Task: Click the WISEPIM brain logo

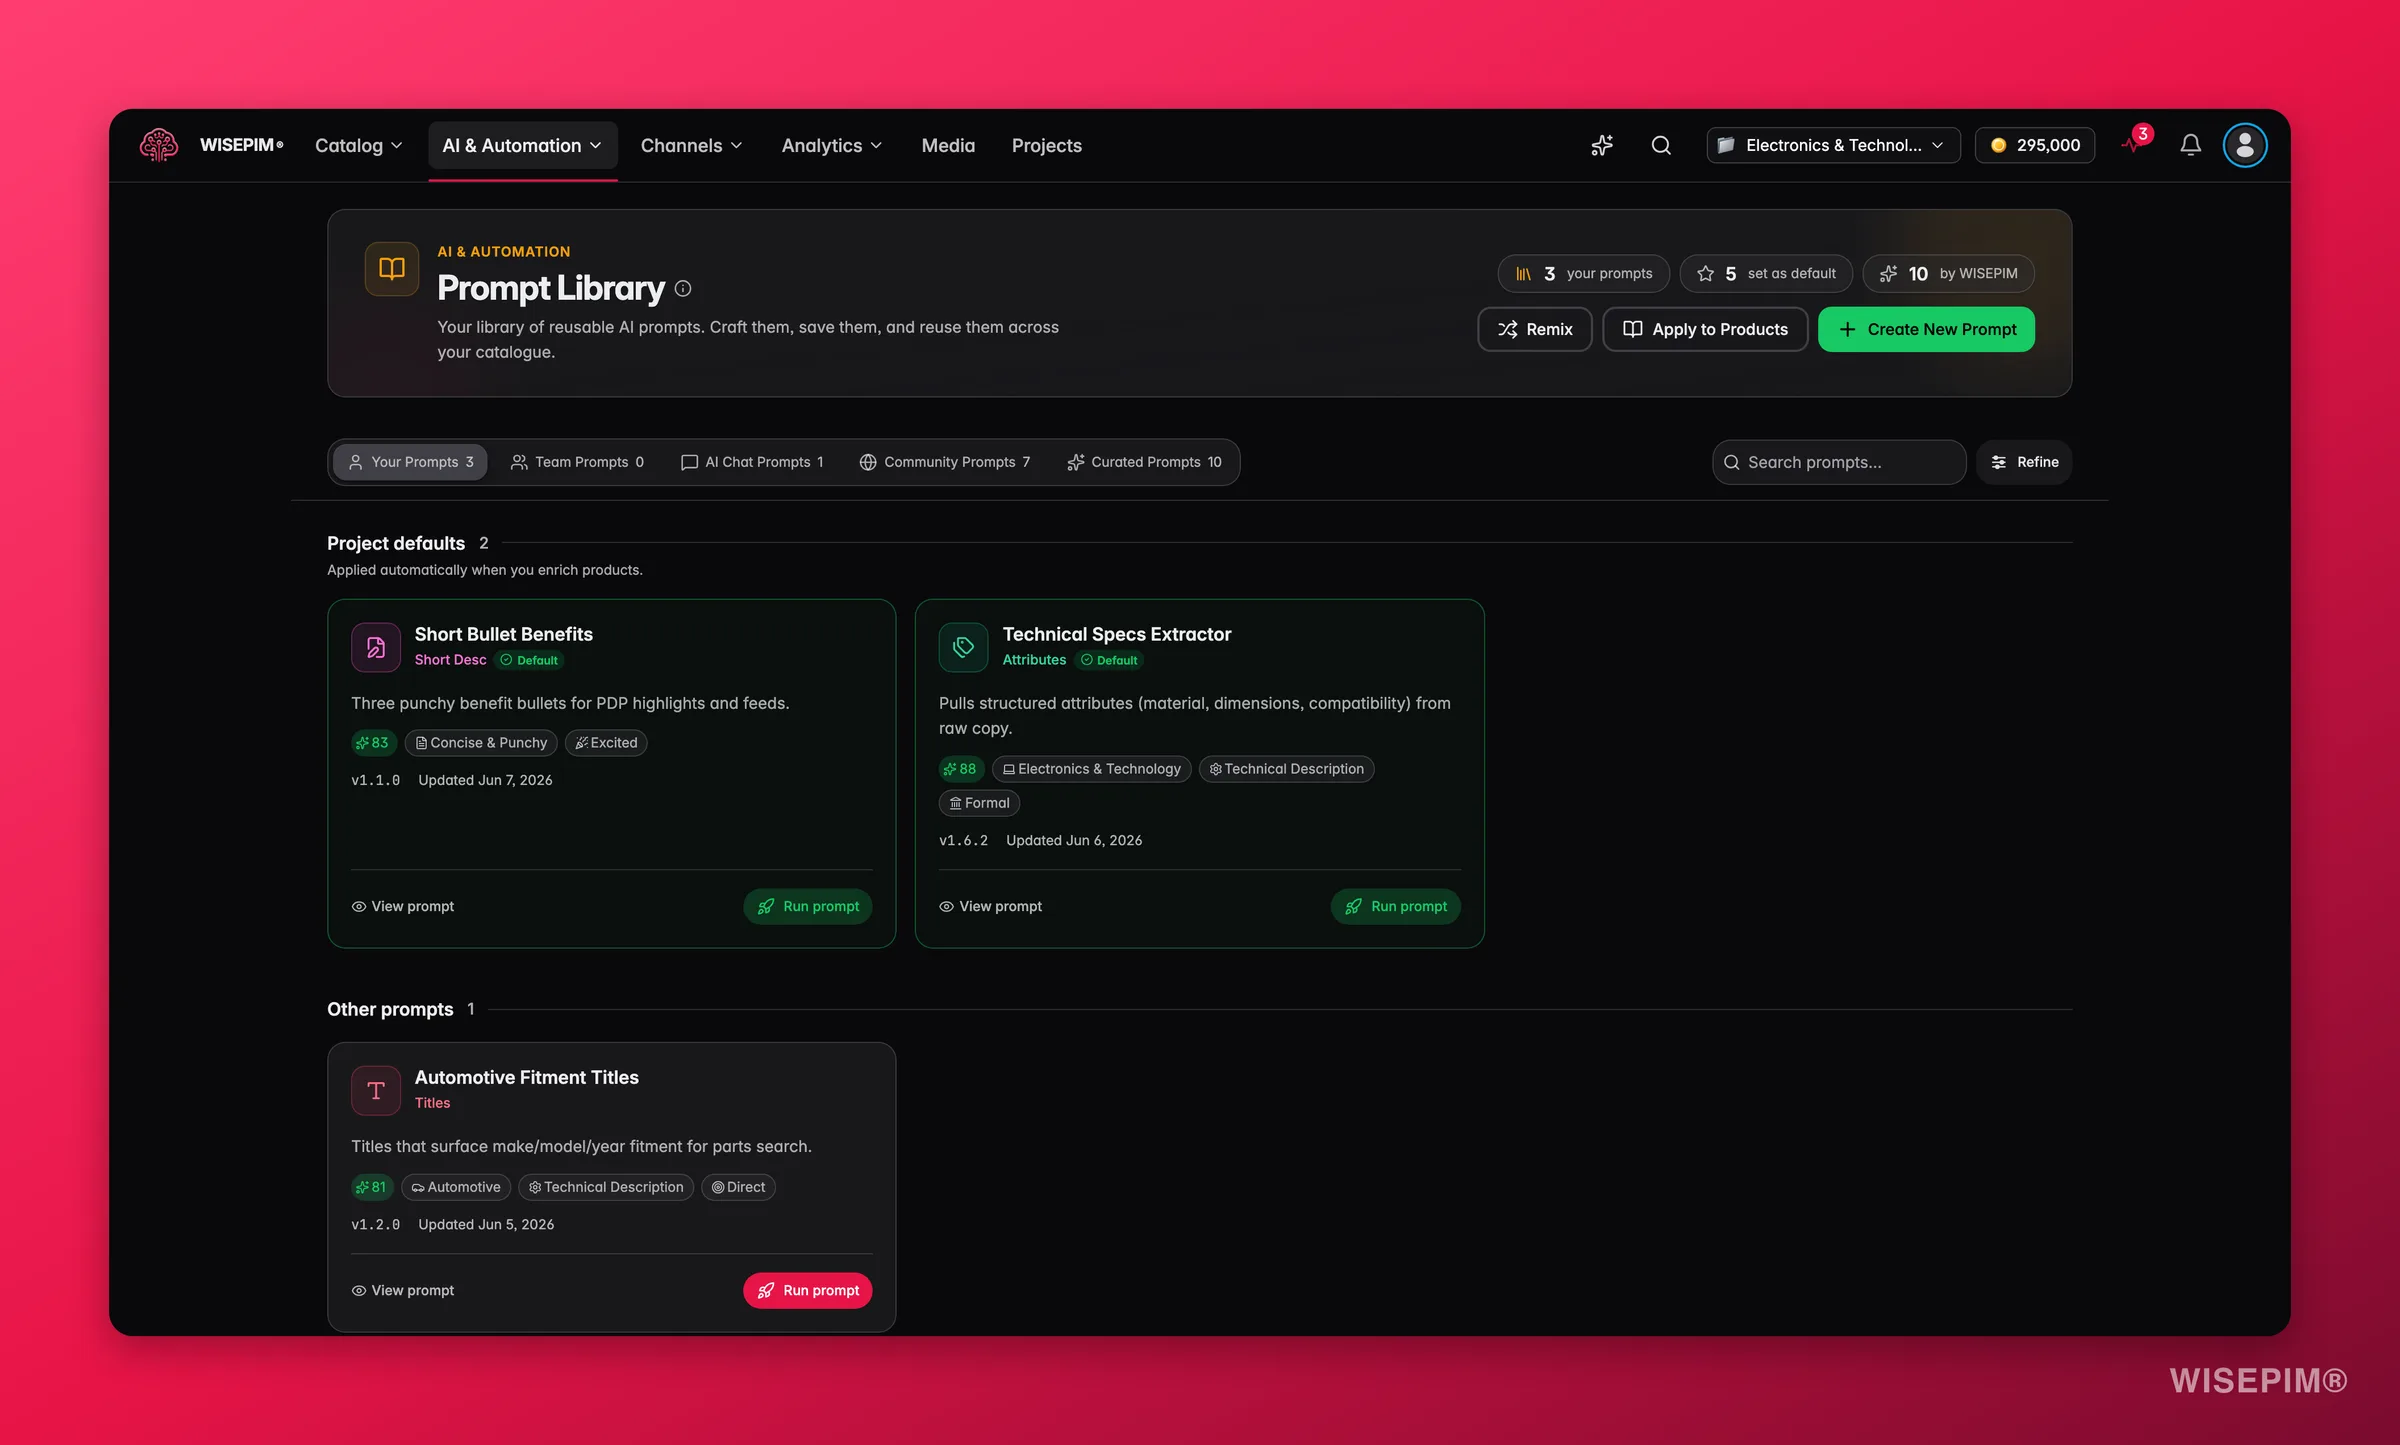Action: pyautogui.click(x=159, y=145)
